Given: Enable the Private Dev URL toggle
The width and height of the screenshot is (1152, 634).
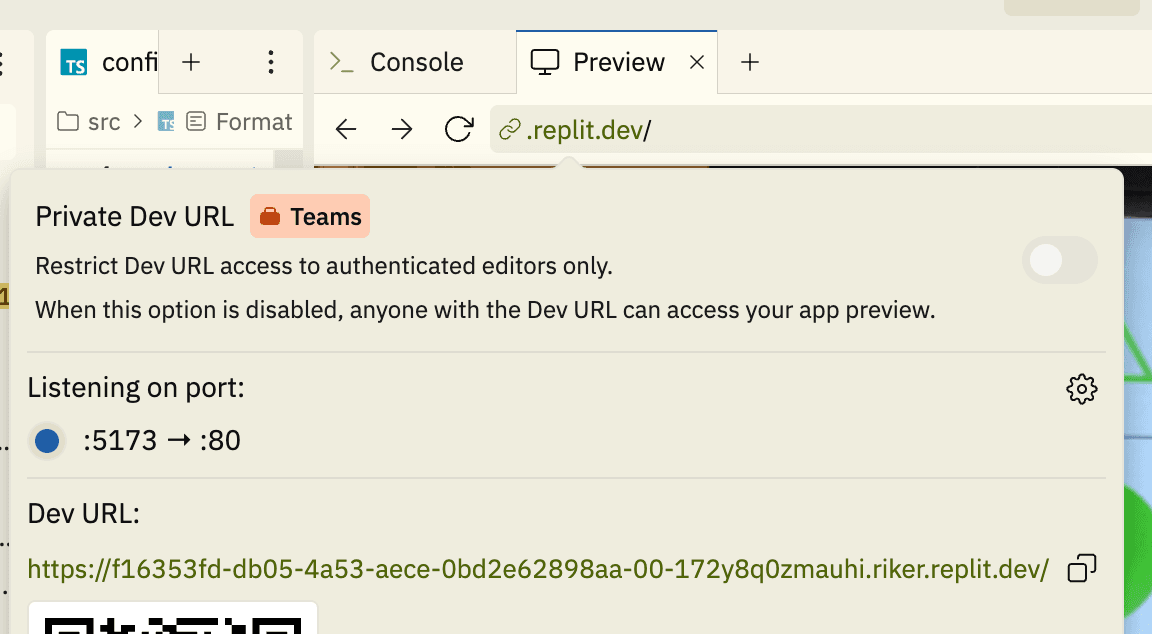Looking at the screenshot, I should (1059, 260).
